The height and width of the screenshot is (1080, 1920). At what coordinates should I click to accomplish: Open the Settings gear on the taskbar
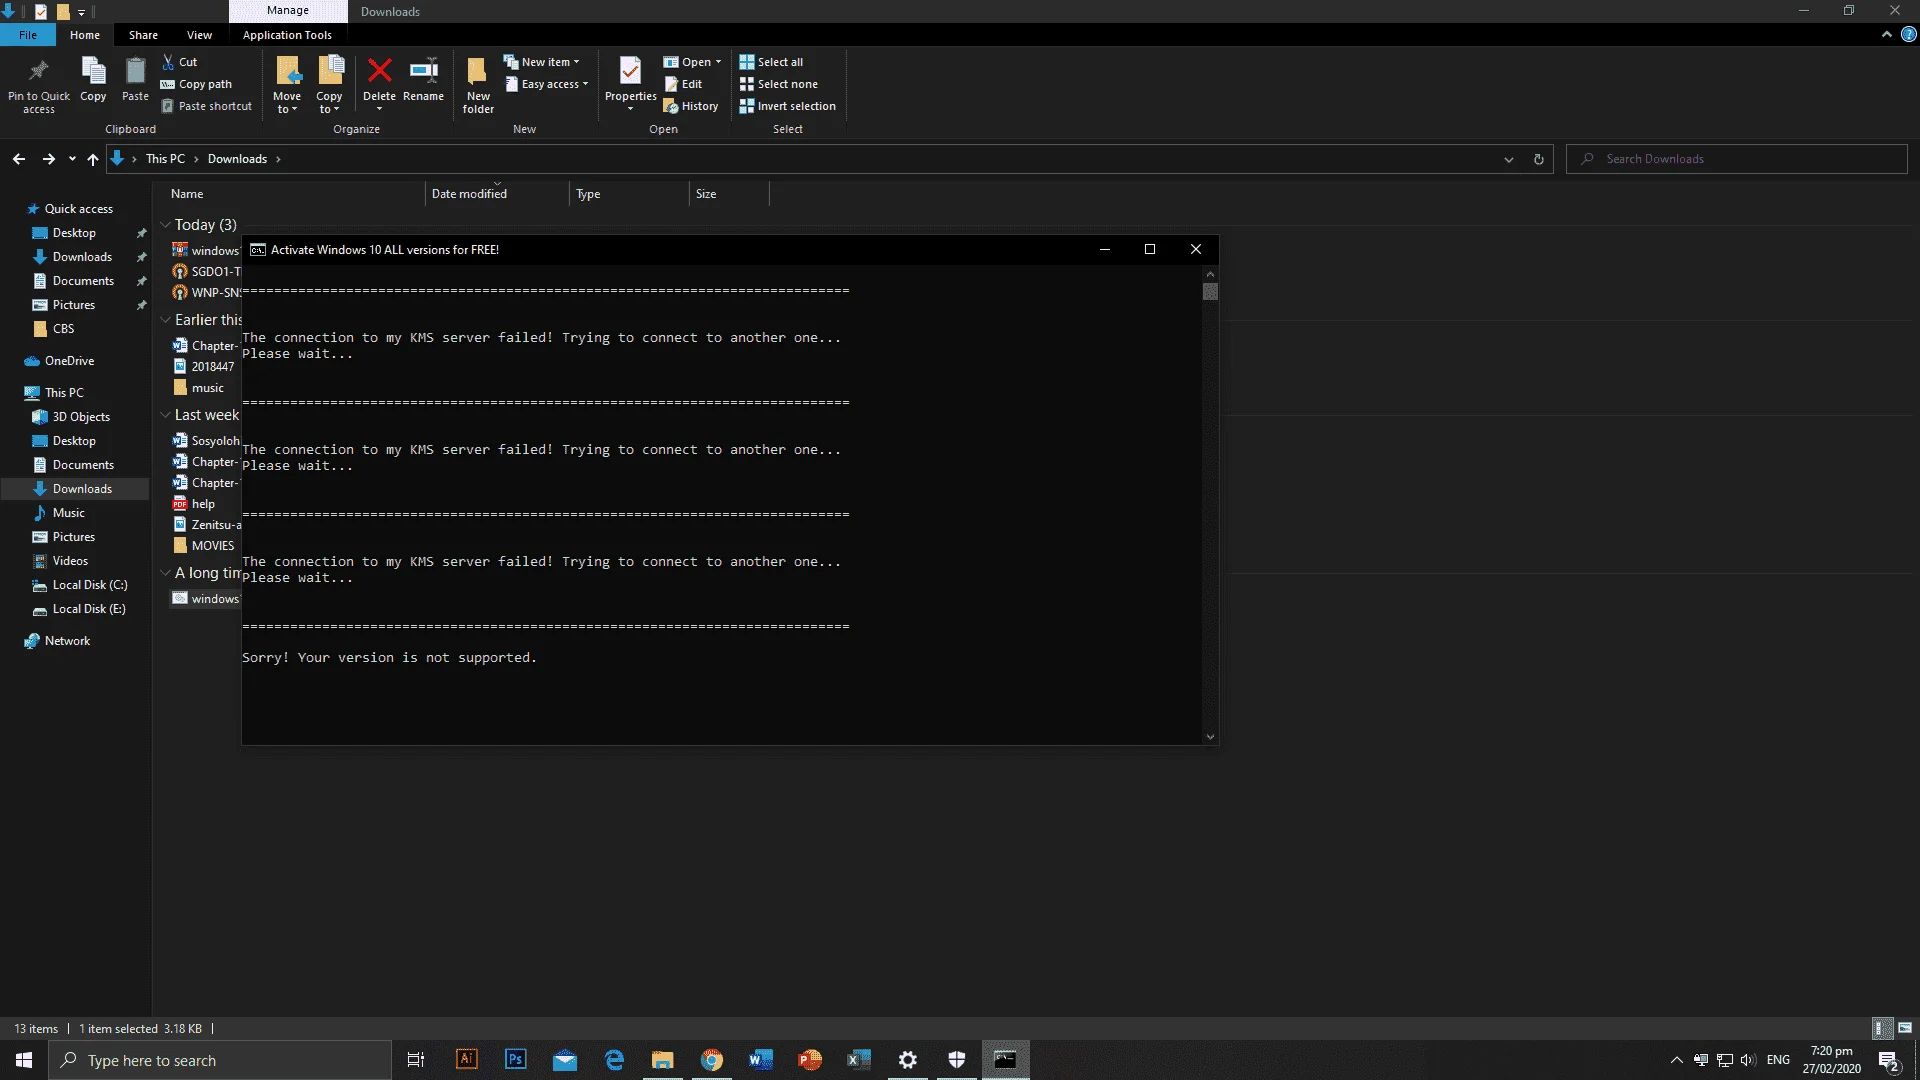(x=908, y=1060)
